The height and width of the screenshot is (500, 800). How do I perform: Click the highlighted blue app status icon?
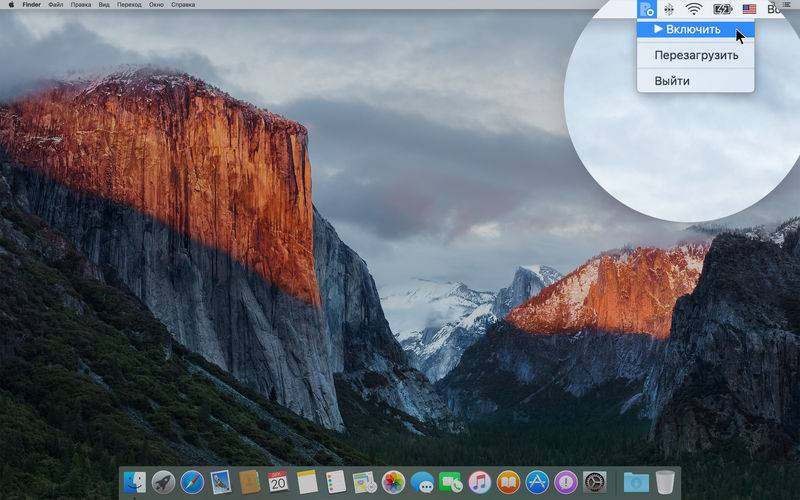tap(647, 9)
